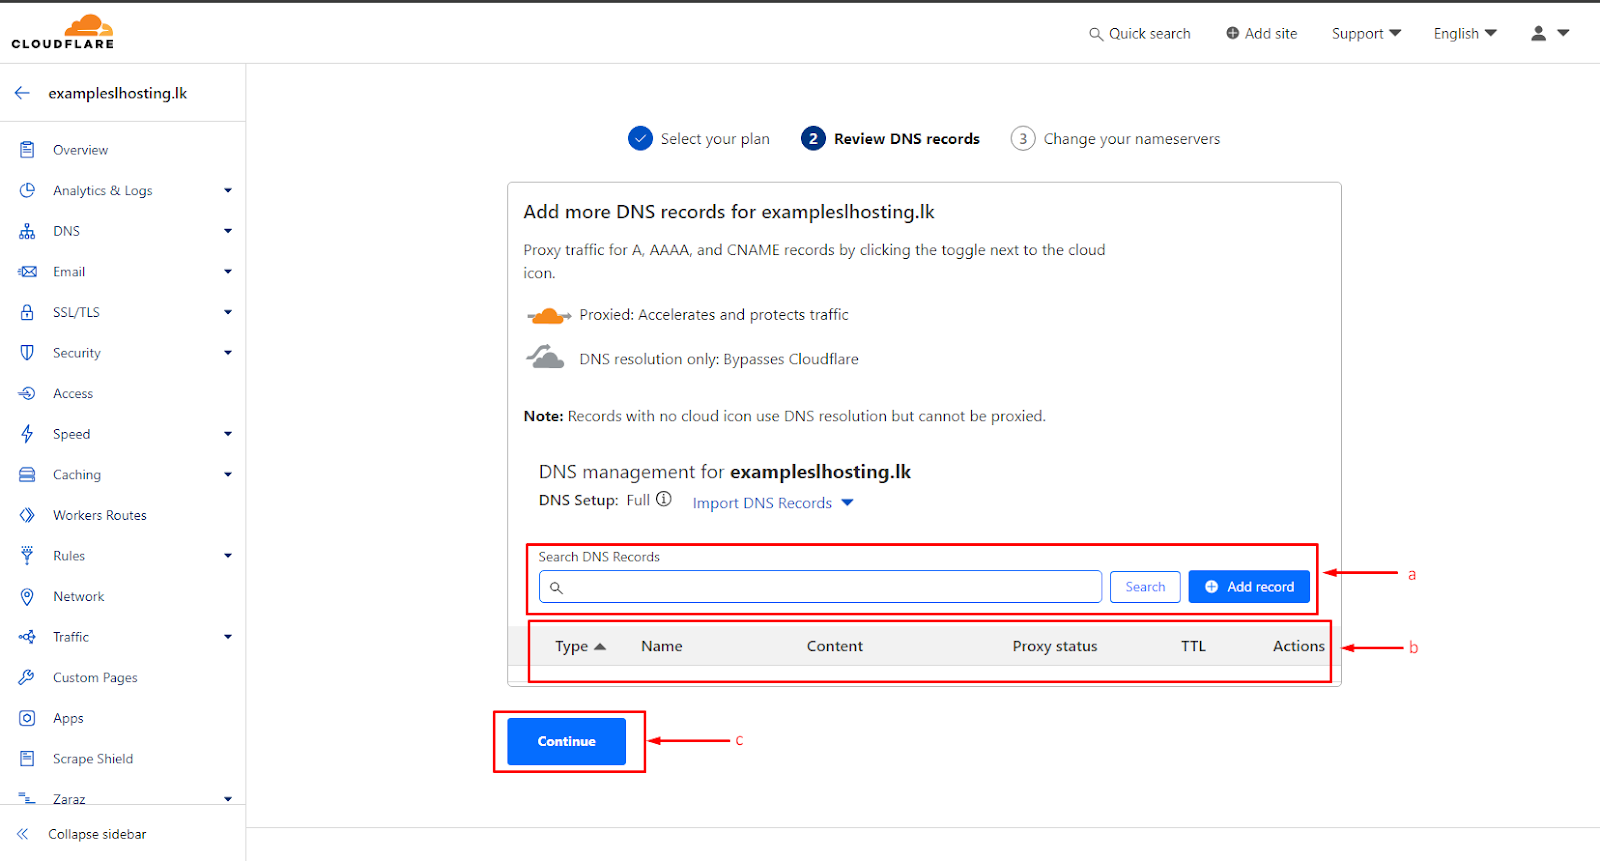This screenshot has width=1600, height=861.
Task: Expand the Analytics & Logs submenu arrow
Action: [228, 190]
